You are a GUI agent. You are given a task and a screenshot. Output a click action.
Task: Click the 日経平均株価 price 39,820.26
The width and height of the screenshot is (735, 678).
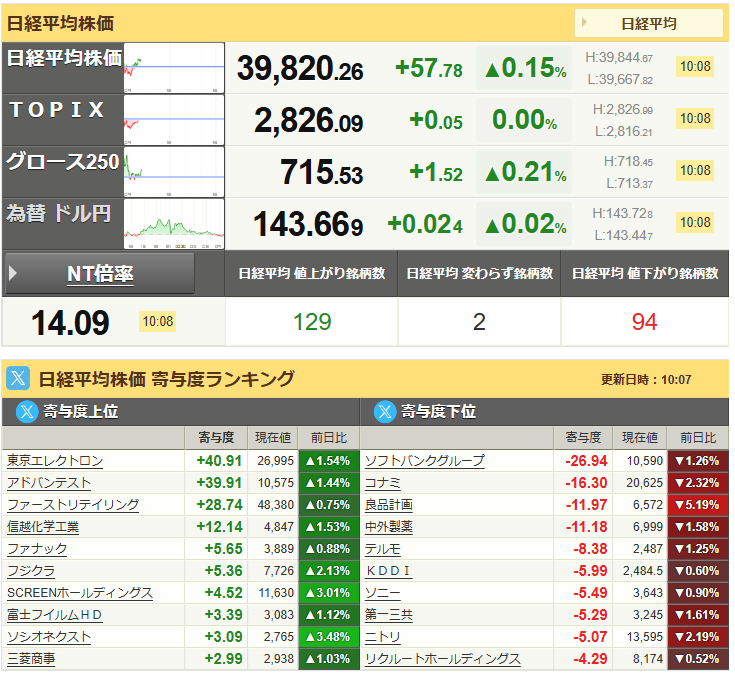point(300,68)
